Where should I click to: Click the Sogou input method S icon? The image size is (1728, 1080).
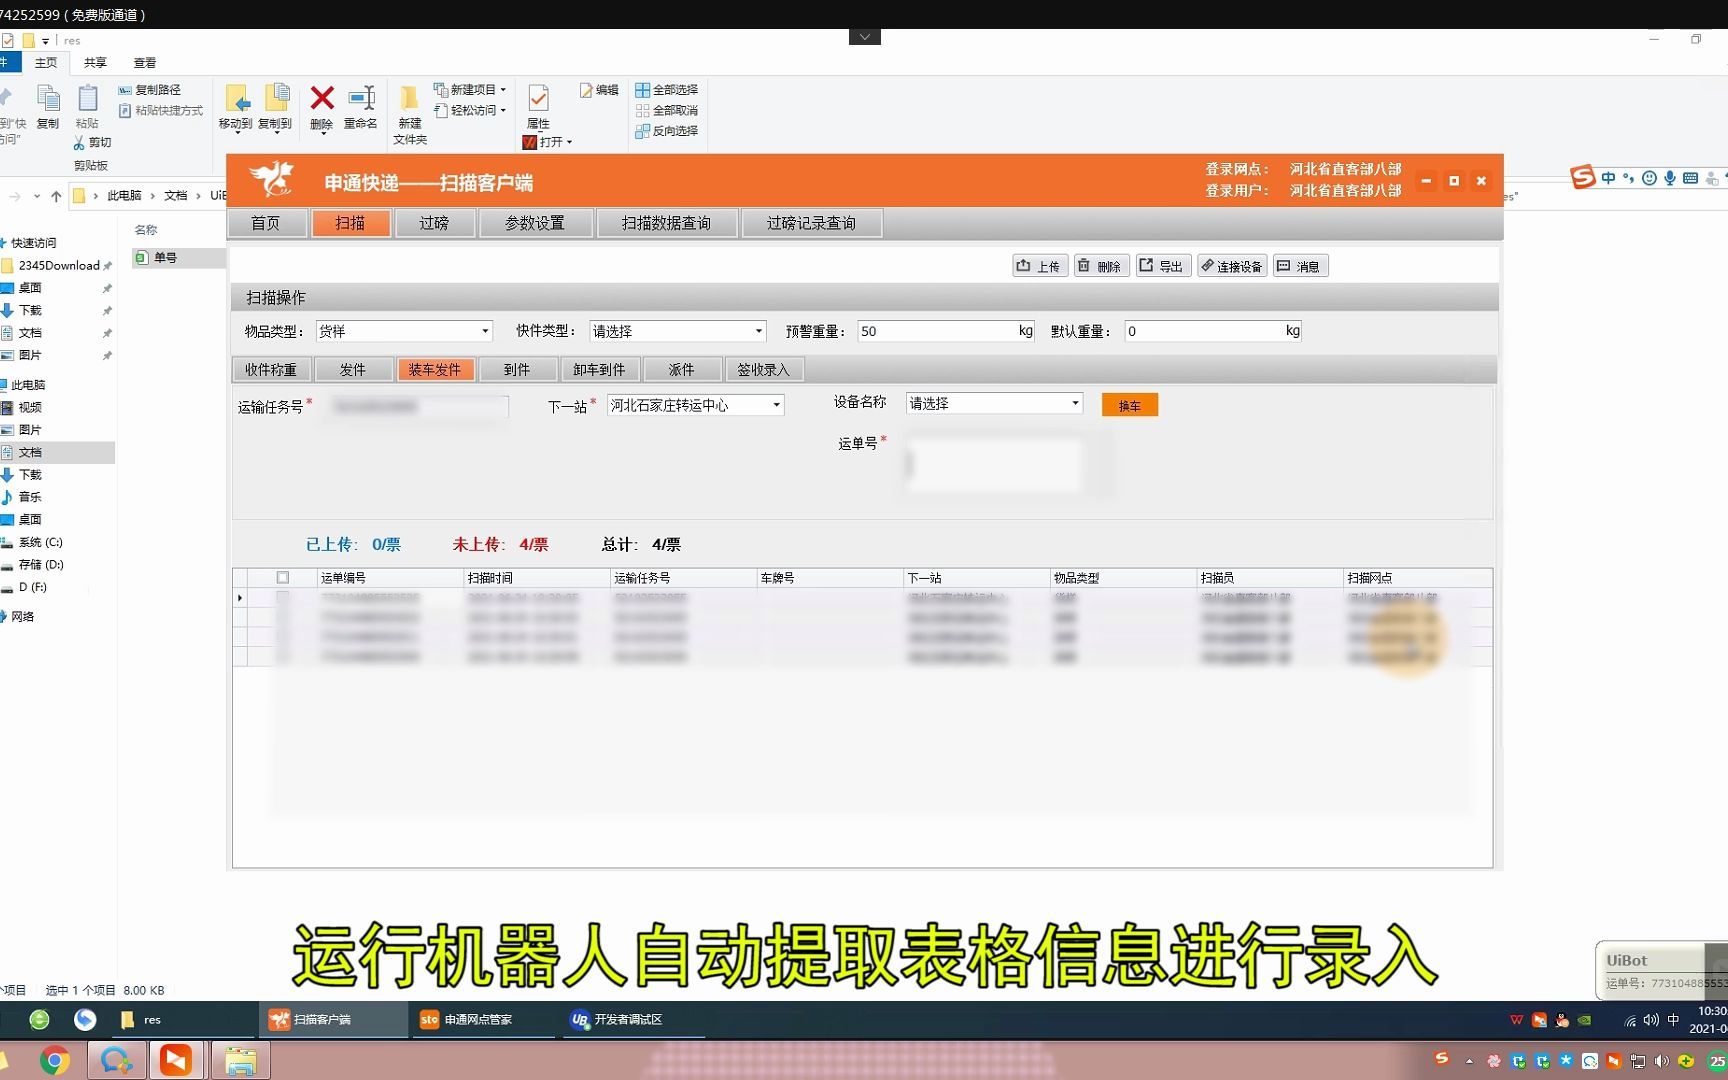[x=1582, y=178]
